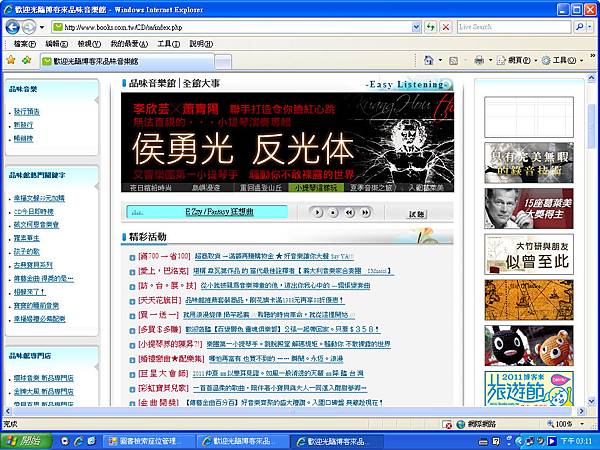Open the 檢視(V) menu
The width and height of the screenshot is (600, 450).
coord(89,44)
